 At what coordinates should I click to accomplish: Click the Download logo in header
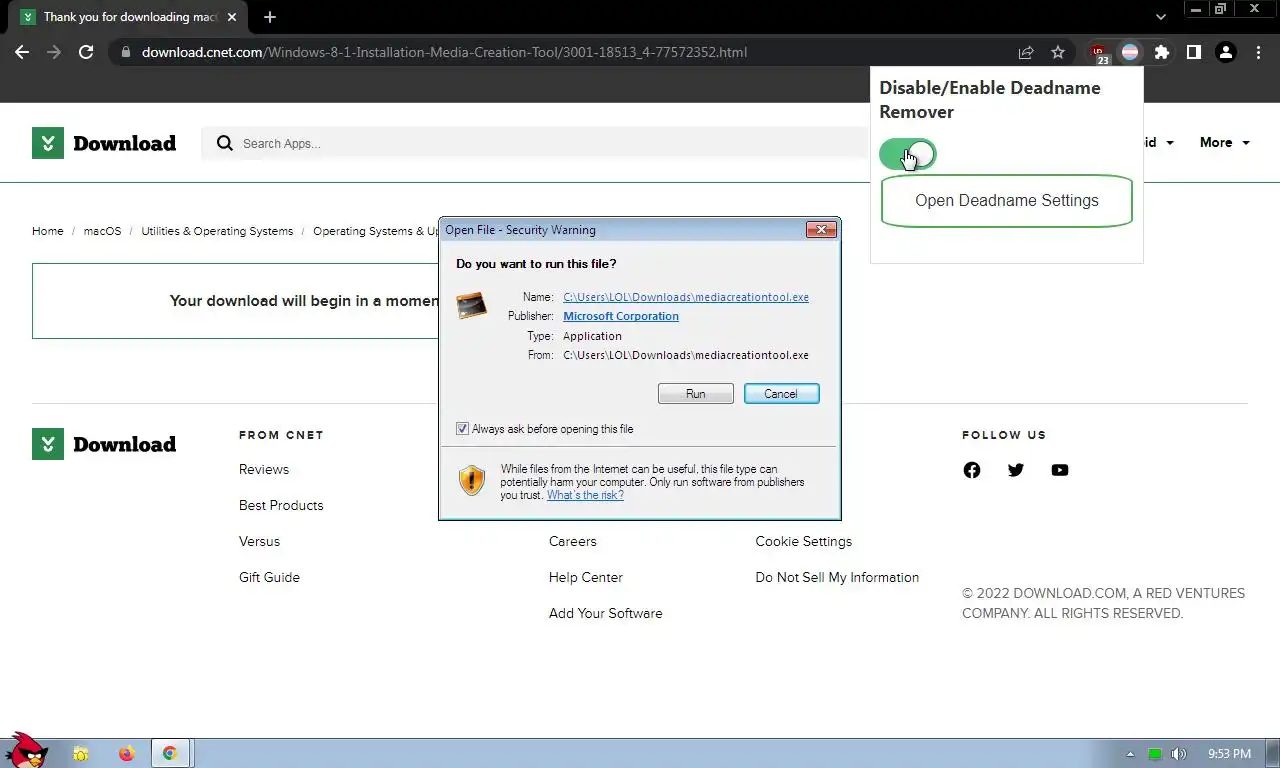pyautogui.click(x=104, y=143)
